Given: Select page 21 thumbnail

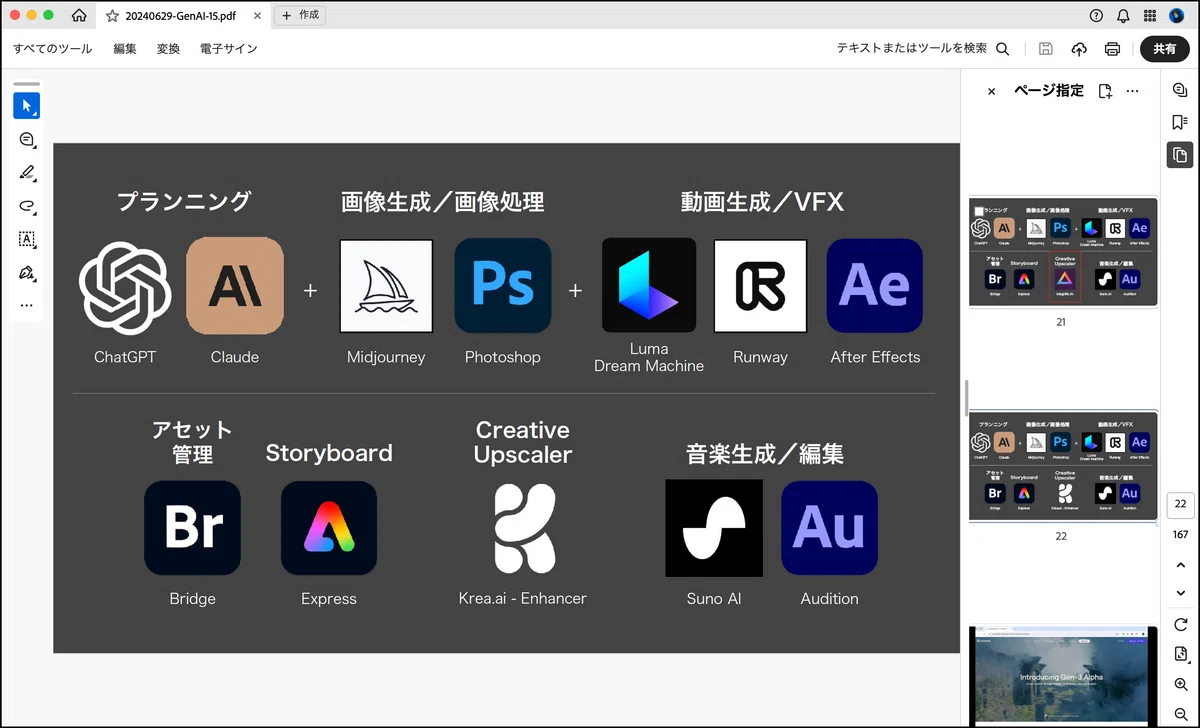Looking at the screenshot, I should click(1064, 252).
